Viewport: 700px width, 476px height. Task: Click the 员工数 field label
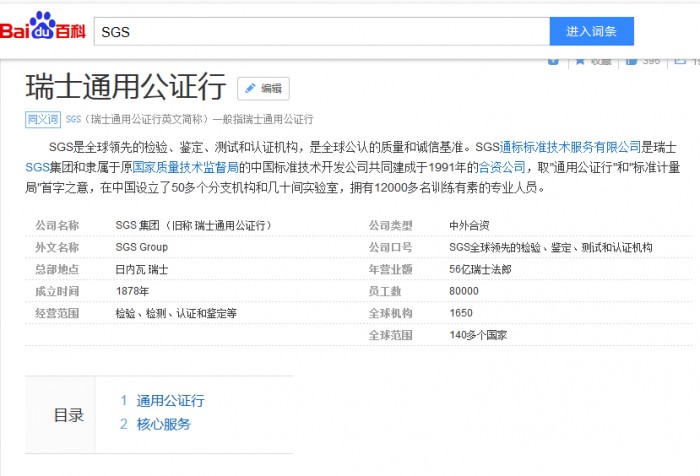385,291
